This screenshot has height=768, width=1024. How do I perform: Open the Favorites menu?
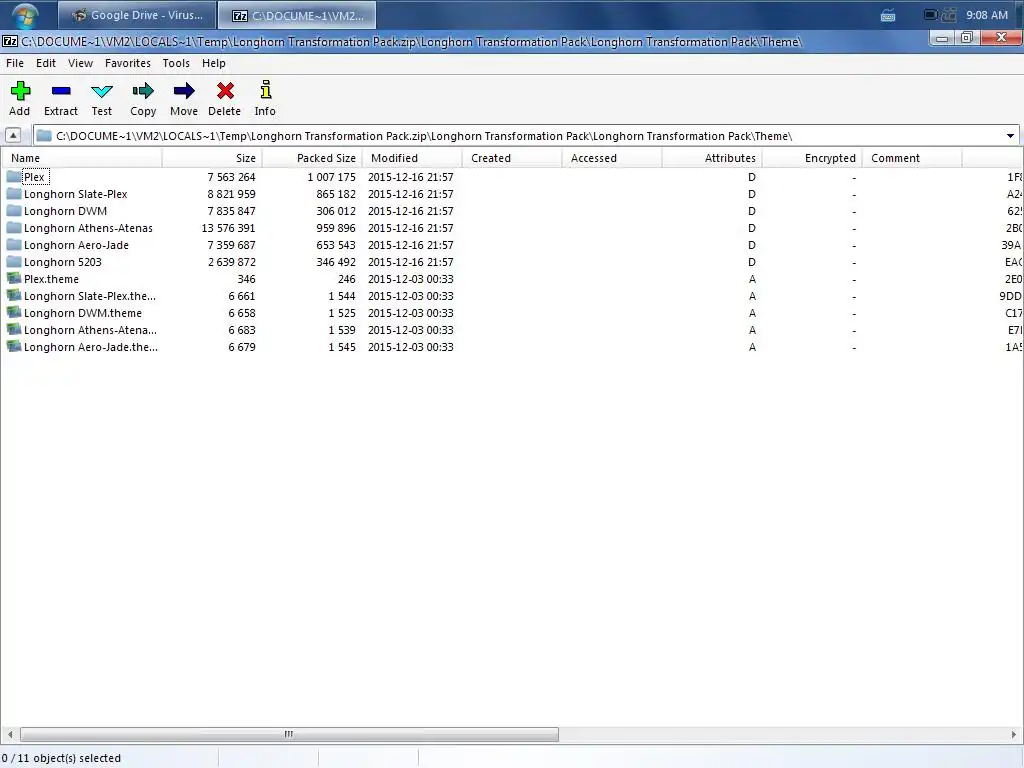point(128,63)
